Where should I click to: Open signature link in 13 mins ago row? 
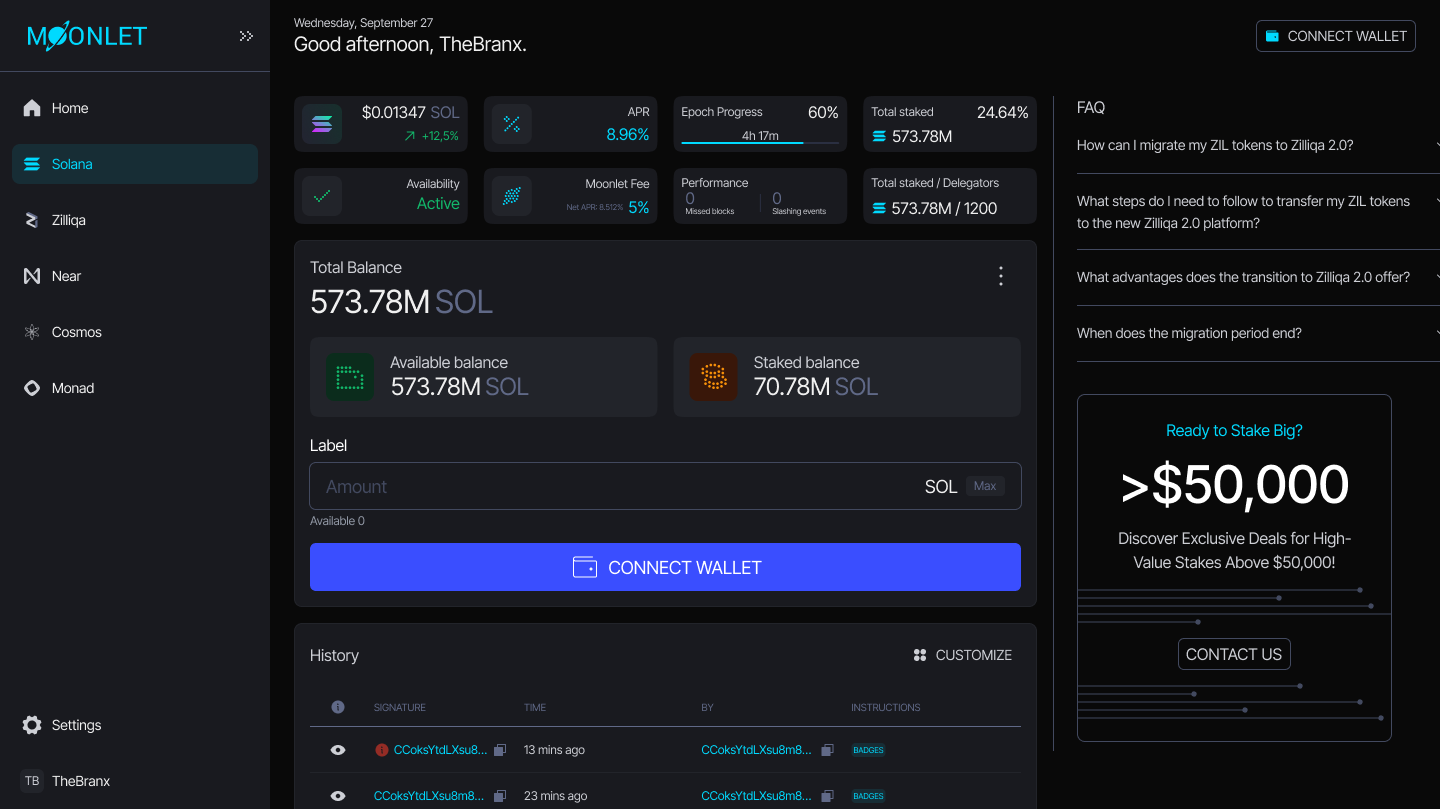coord(441,750)
